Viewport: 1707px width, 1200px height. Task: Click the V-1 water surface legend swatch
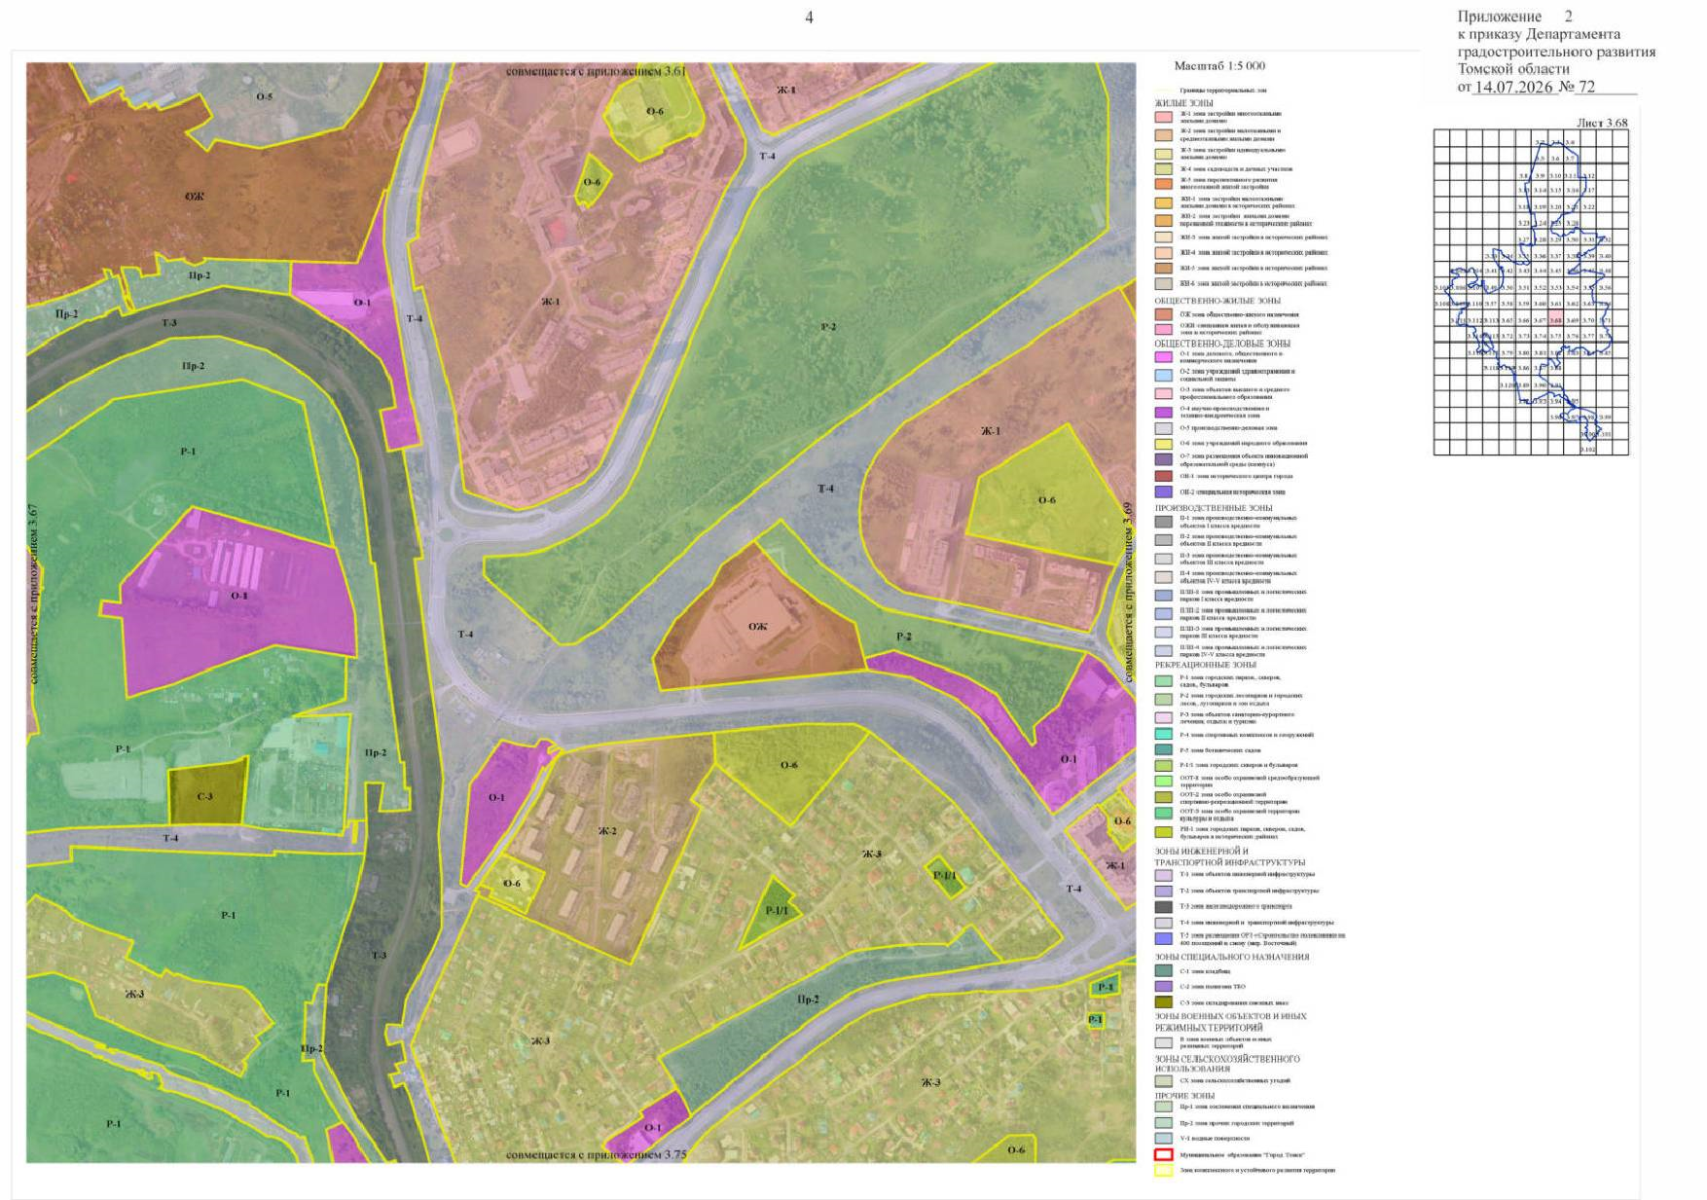tap(1163, 1138)
